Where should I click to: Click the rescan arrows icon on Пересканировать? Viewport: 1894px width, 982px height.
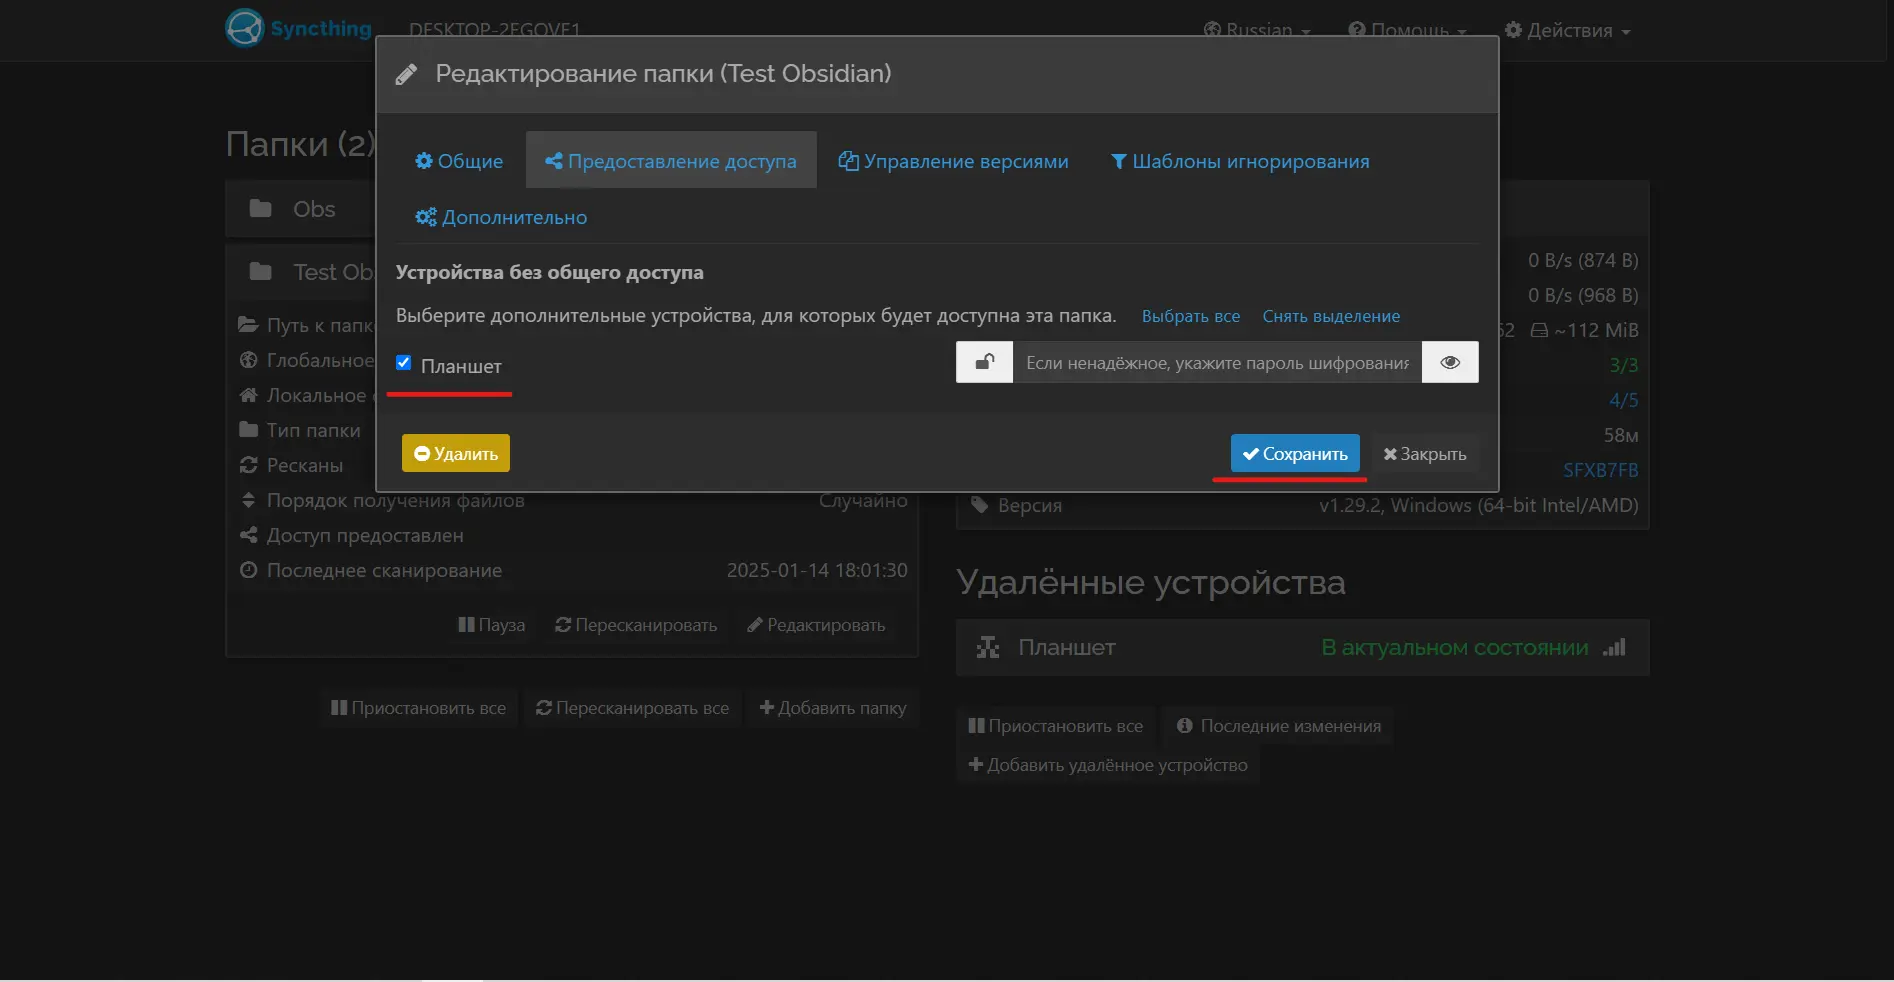click(563, 625)
